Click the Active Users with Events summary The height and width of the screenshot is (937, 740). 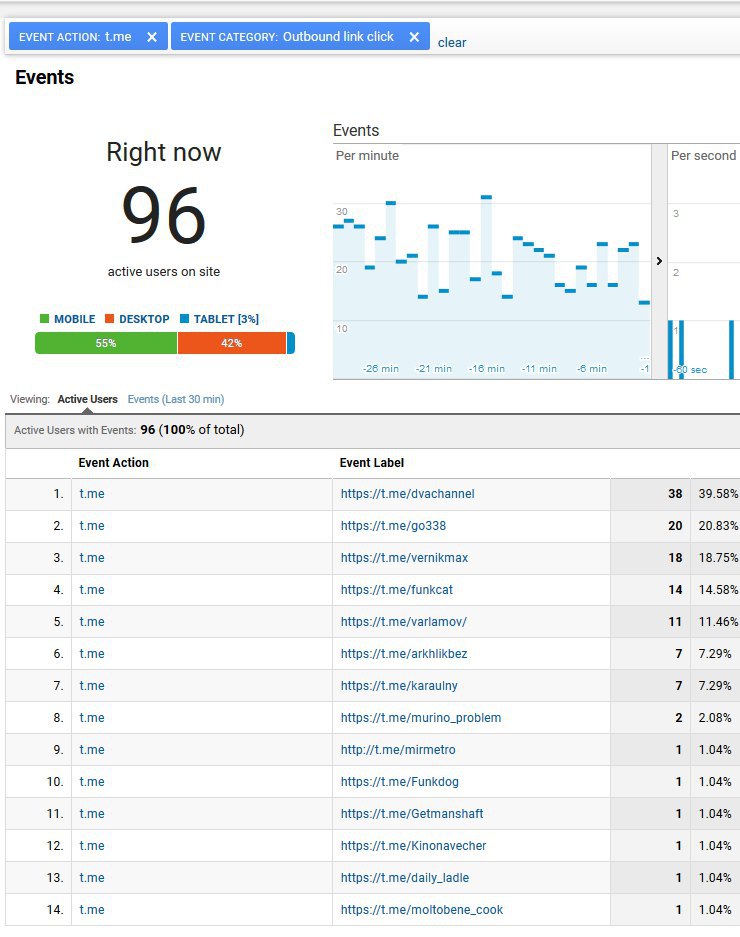[x=129, y=430]
